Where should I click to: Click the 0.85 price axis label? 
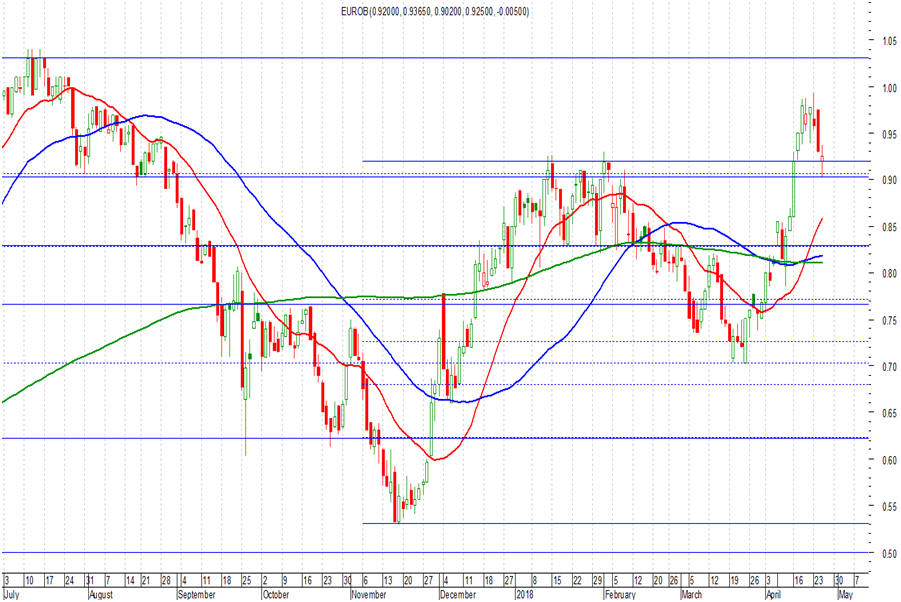(890, 227)
